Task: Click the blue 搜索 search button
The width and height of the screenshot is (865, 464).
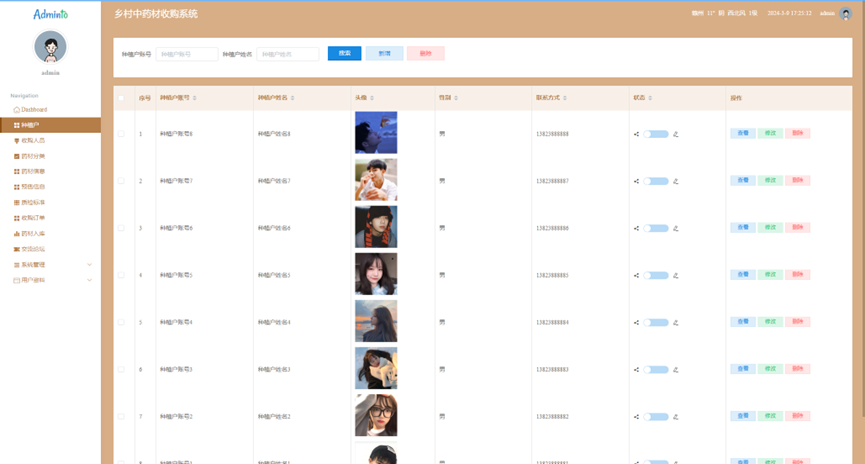Action: (x=345, y=53)
